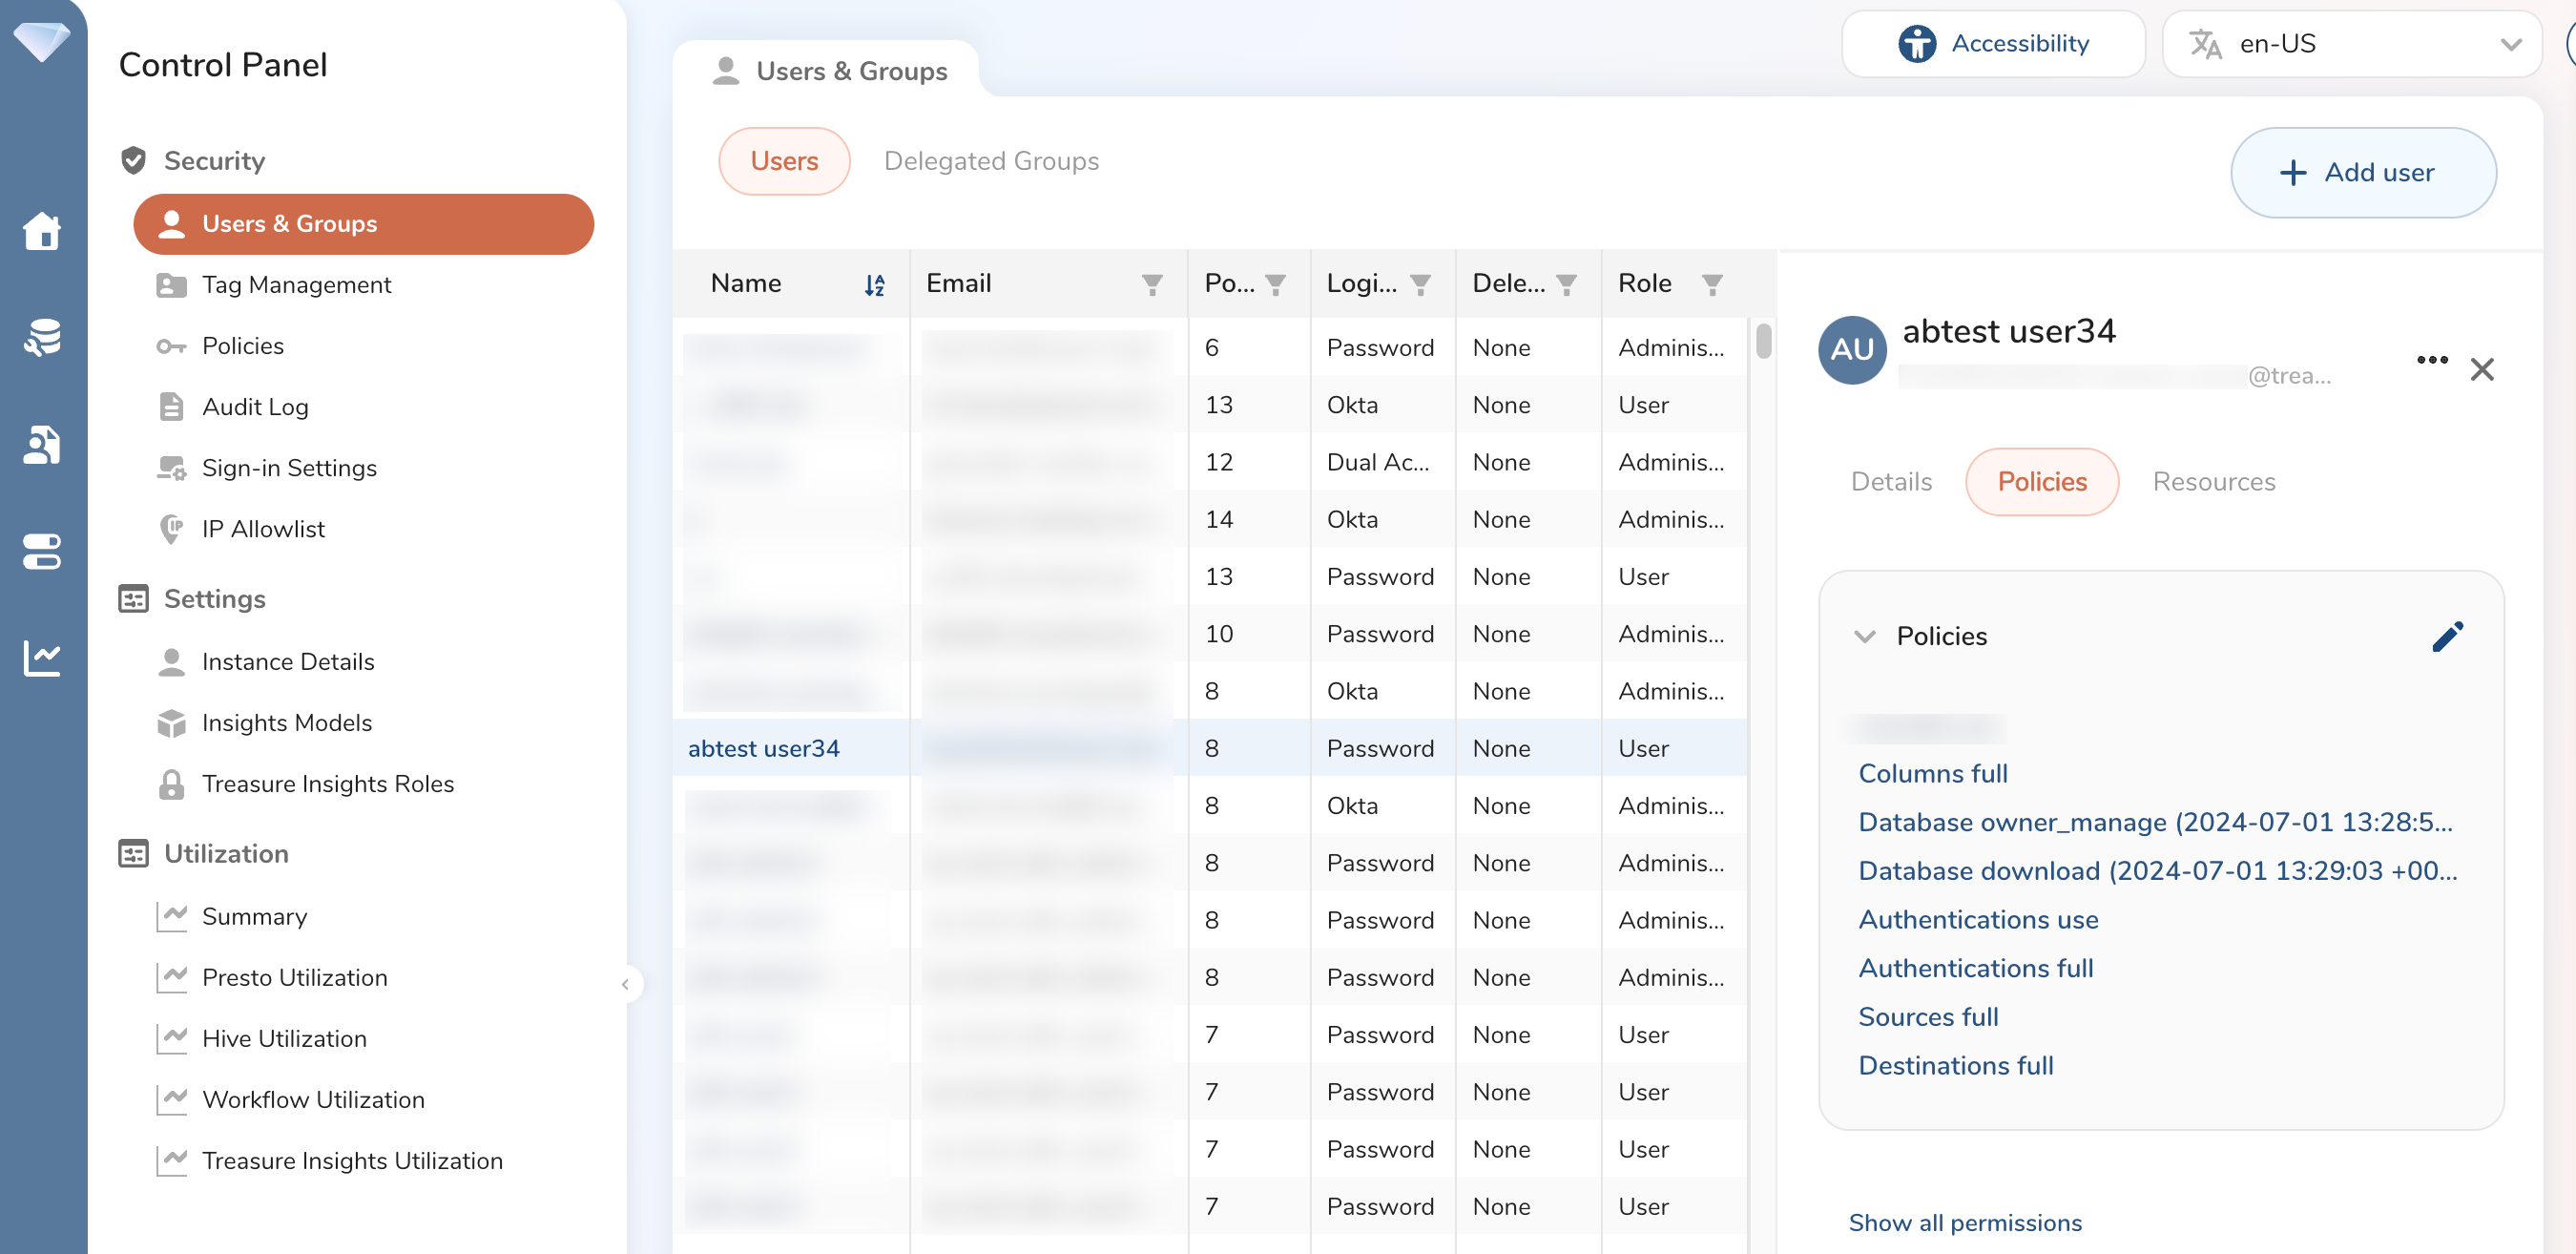Click the Role column filter icon
Viewport: 2576px width, 1254px height.
[x=1711, y=285]
